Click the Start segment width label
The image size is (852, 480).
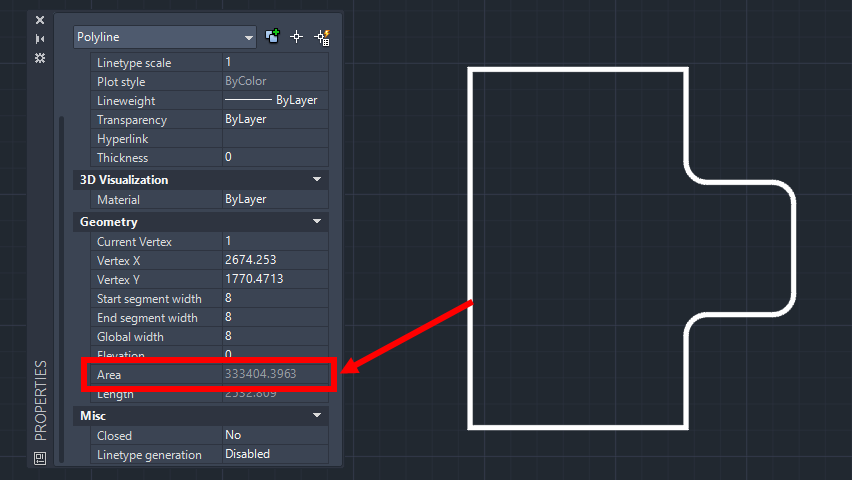(149, 298)
